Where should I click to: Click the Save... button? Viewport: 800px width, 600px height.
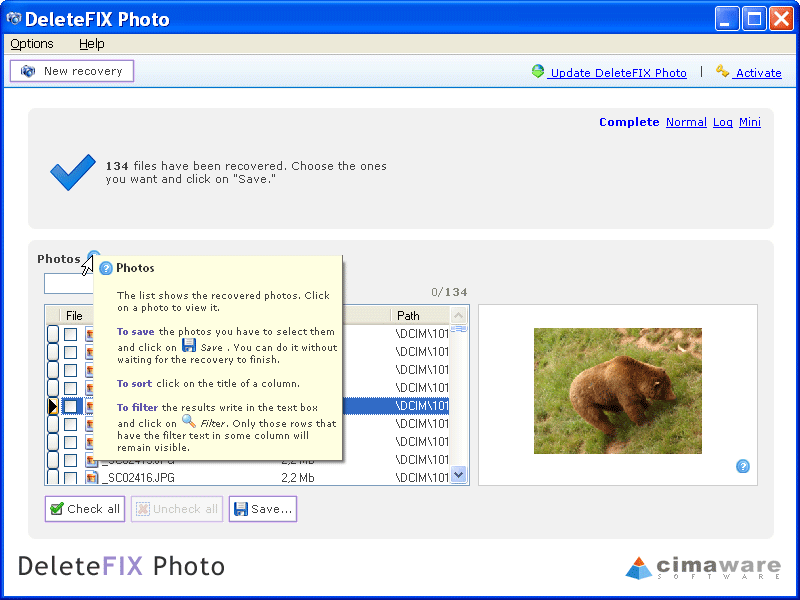pyautogui.click(x=263, y=509)
